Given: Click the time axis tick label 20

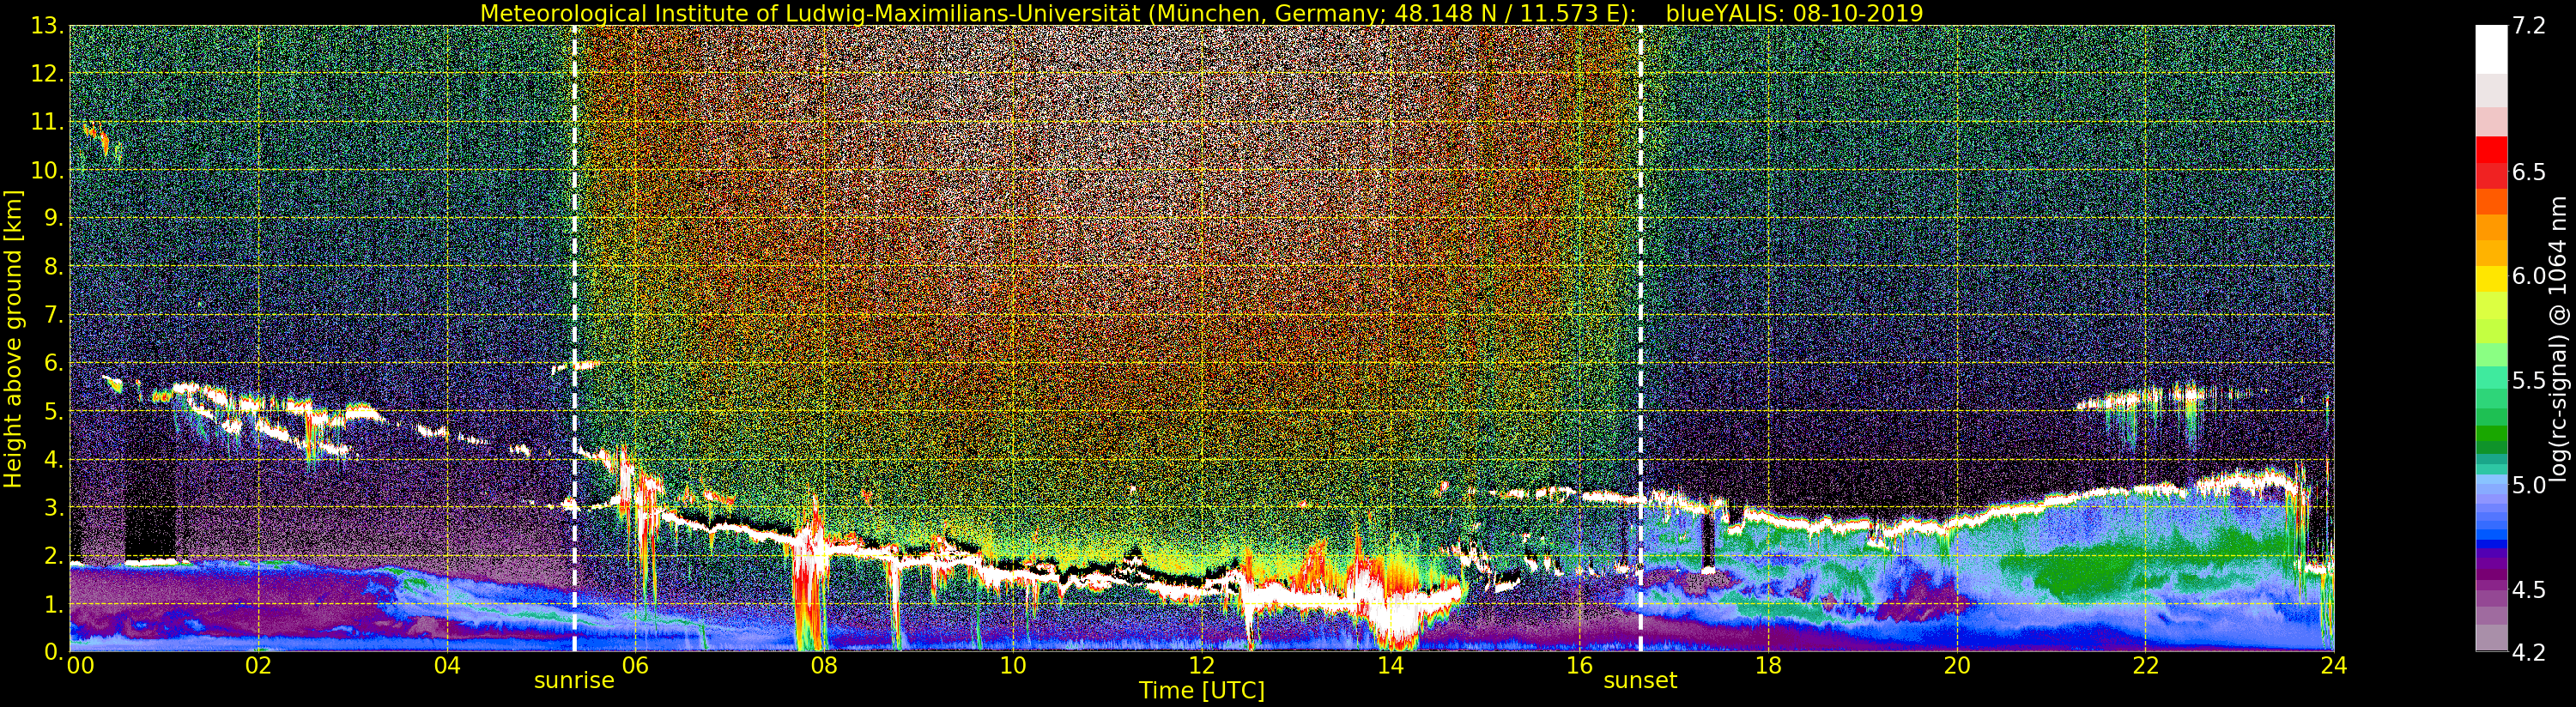Looking at the screenshot, I should click(1957, 666).
